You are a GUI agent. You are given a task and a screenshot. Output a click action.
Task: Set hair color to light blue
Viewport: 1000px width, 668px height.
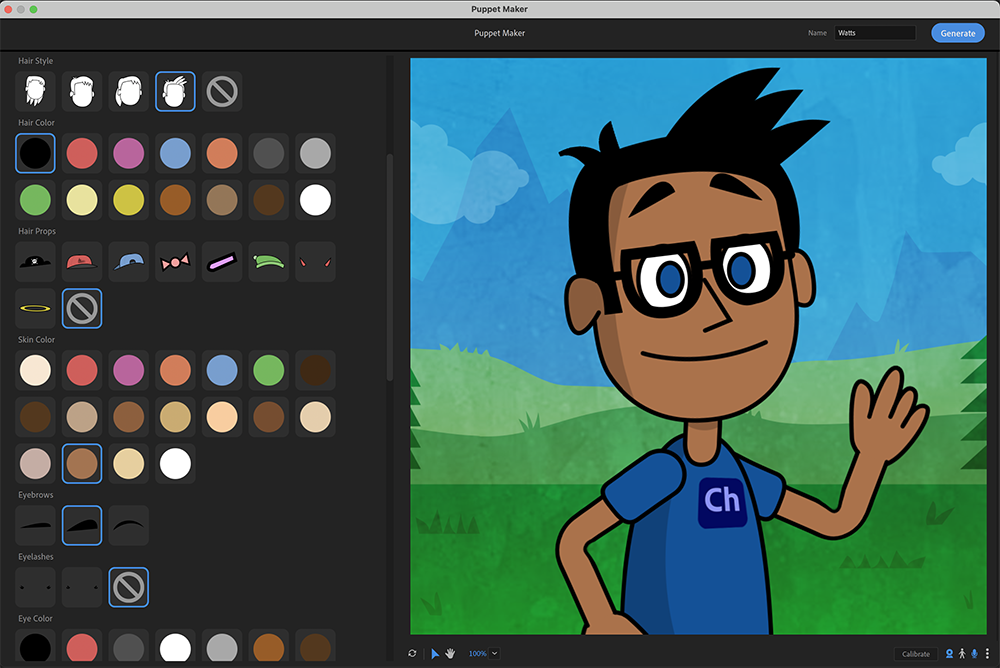click(175, 153)
